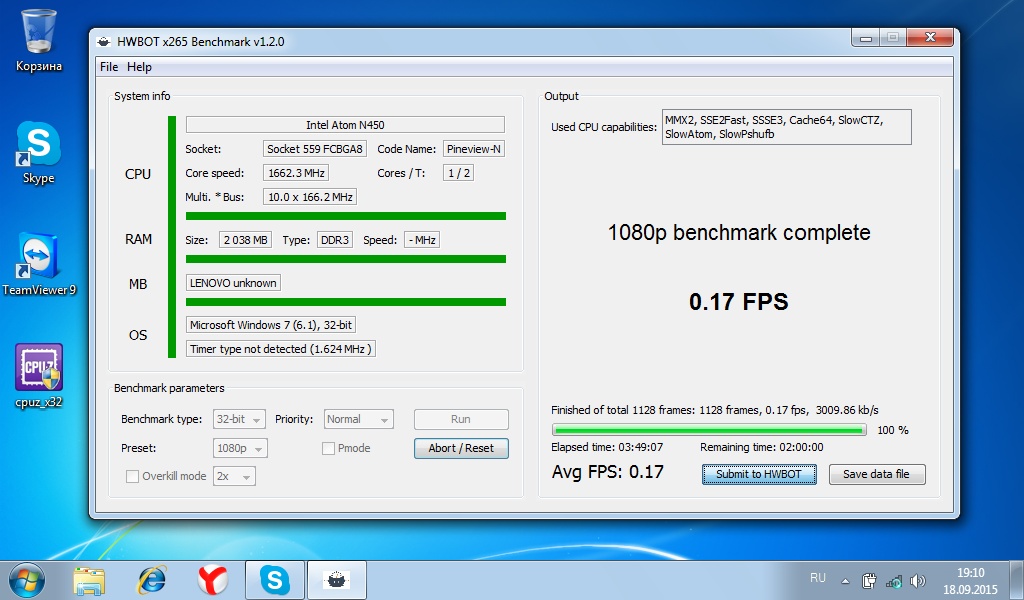
Task: Open the power/battery tray icon
Action: point(869,580)
